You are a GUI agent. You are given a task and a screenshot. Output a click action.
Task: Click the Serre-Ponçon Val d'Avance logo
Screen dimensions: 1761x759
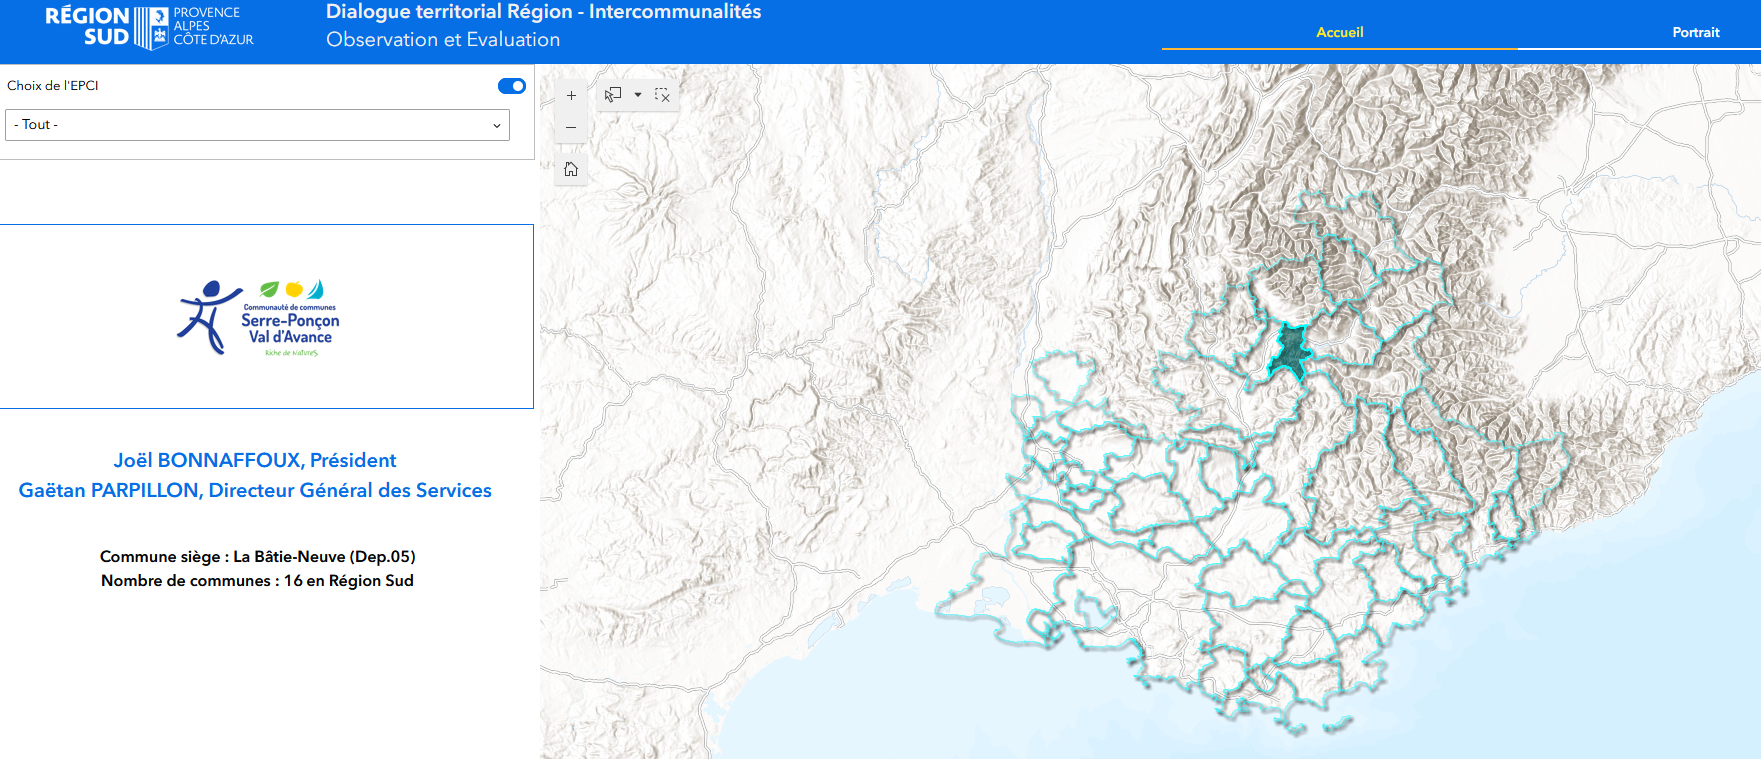pos(260,317)
